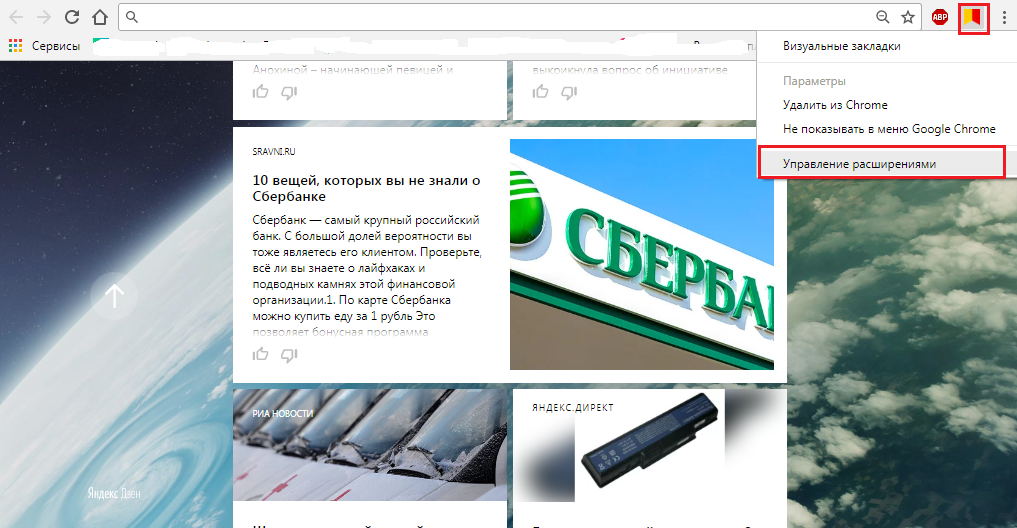Screen dimensions: 1017x528
Task: Click the Visual Bookmarks extension icon
Action: click(x=972, y=18)
